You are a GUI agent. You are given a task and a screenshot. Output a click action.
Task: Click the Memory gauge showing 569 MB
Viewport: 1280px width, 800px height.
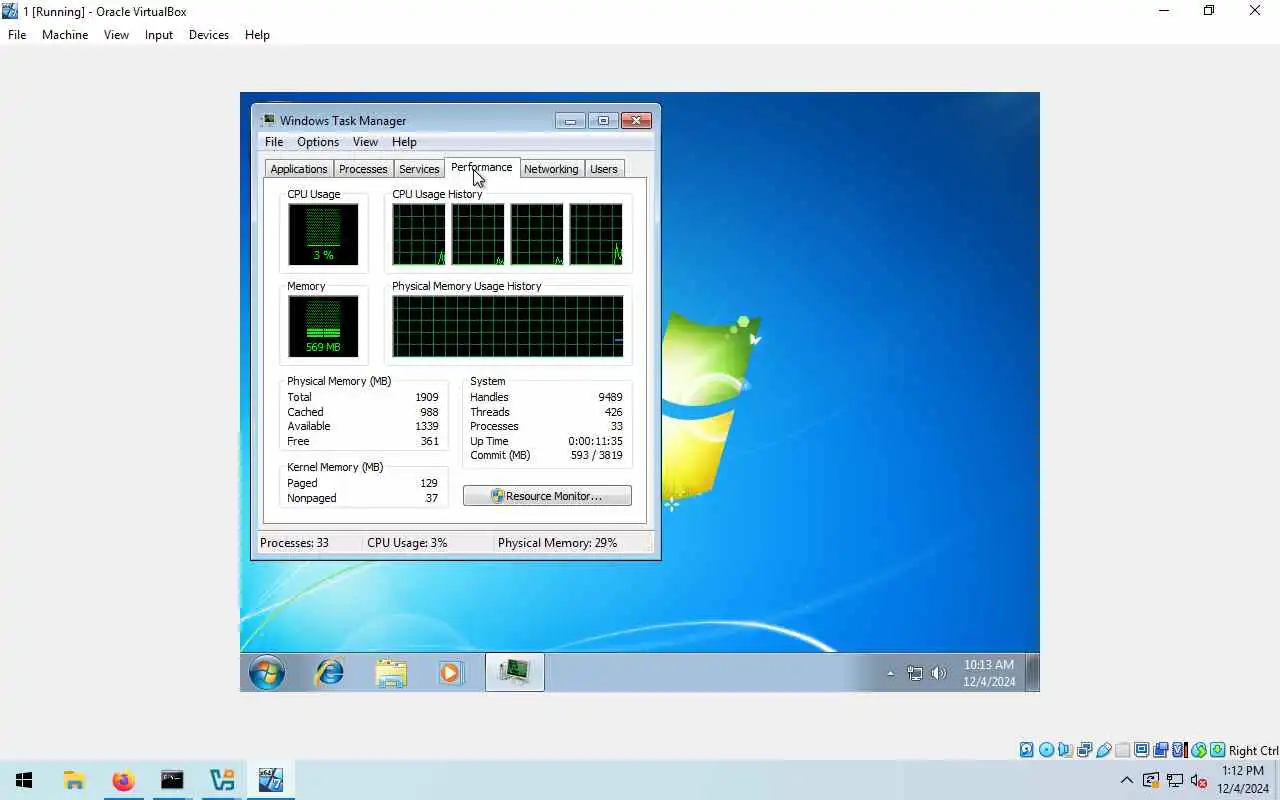pyautogui.click(x=323, y=326)
